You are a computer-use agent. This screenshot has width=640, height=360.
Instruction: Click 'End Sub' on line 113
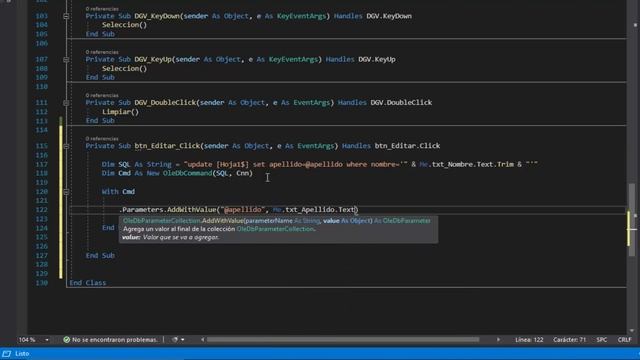click(100, 121)
